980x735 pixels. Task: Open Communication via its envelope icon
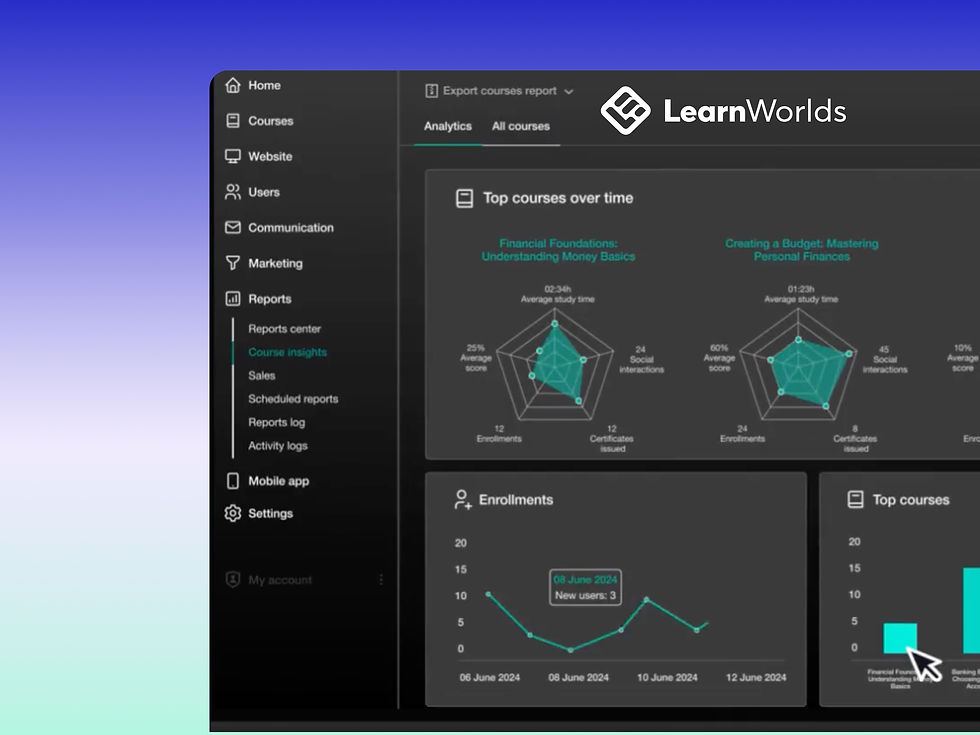233,227
